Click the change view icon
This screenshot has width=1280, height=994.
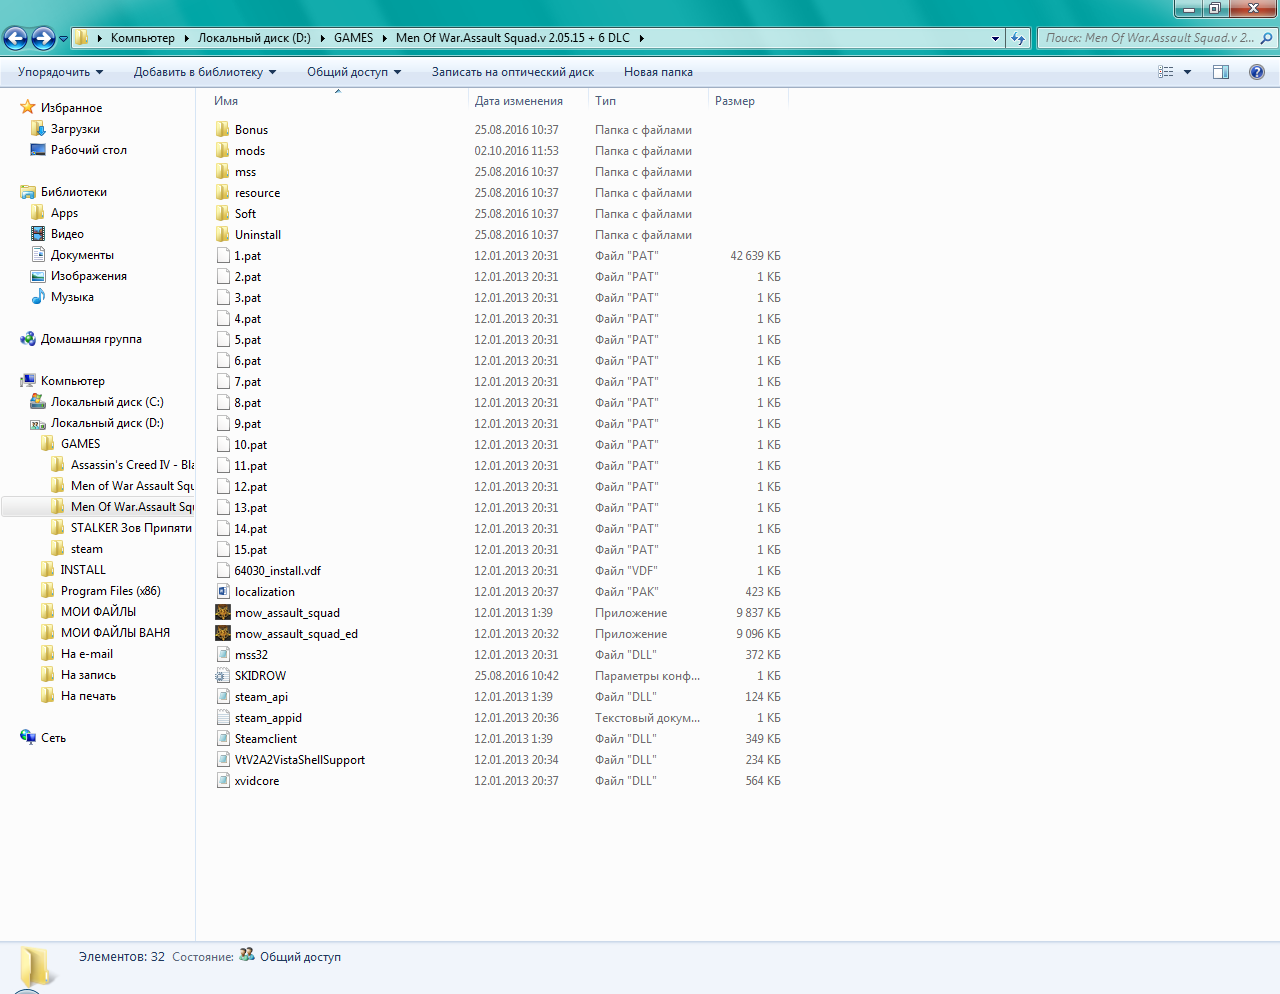1166,72
